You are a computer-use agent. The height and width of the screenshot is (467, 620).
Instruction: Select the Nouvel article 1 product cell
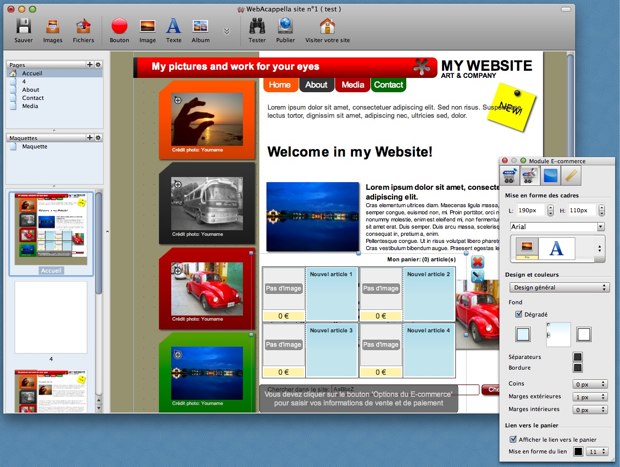331,294
